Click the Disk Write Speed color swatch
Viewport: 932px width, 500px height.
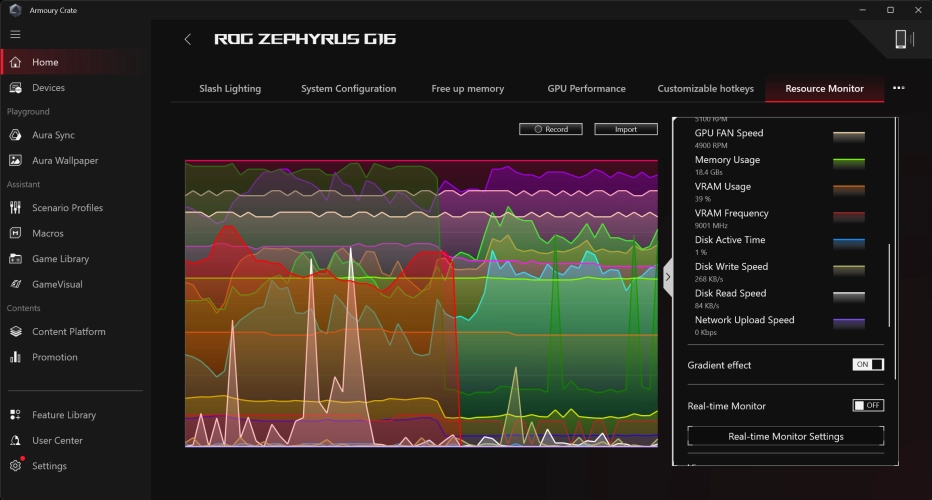(x=849, y=271)
